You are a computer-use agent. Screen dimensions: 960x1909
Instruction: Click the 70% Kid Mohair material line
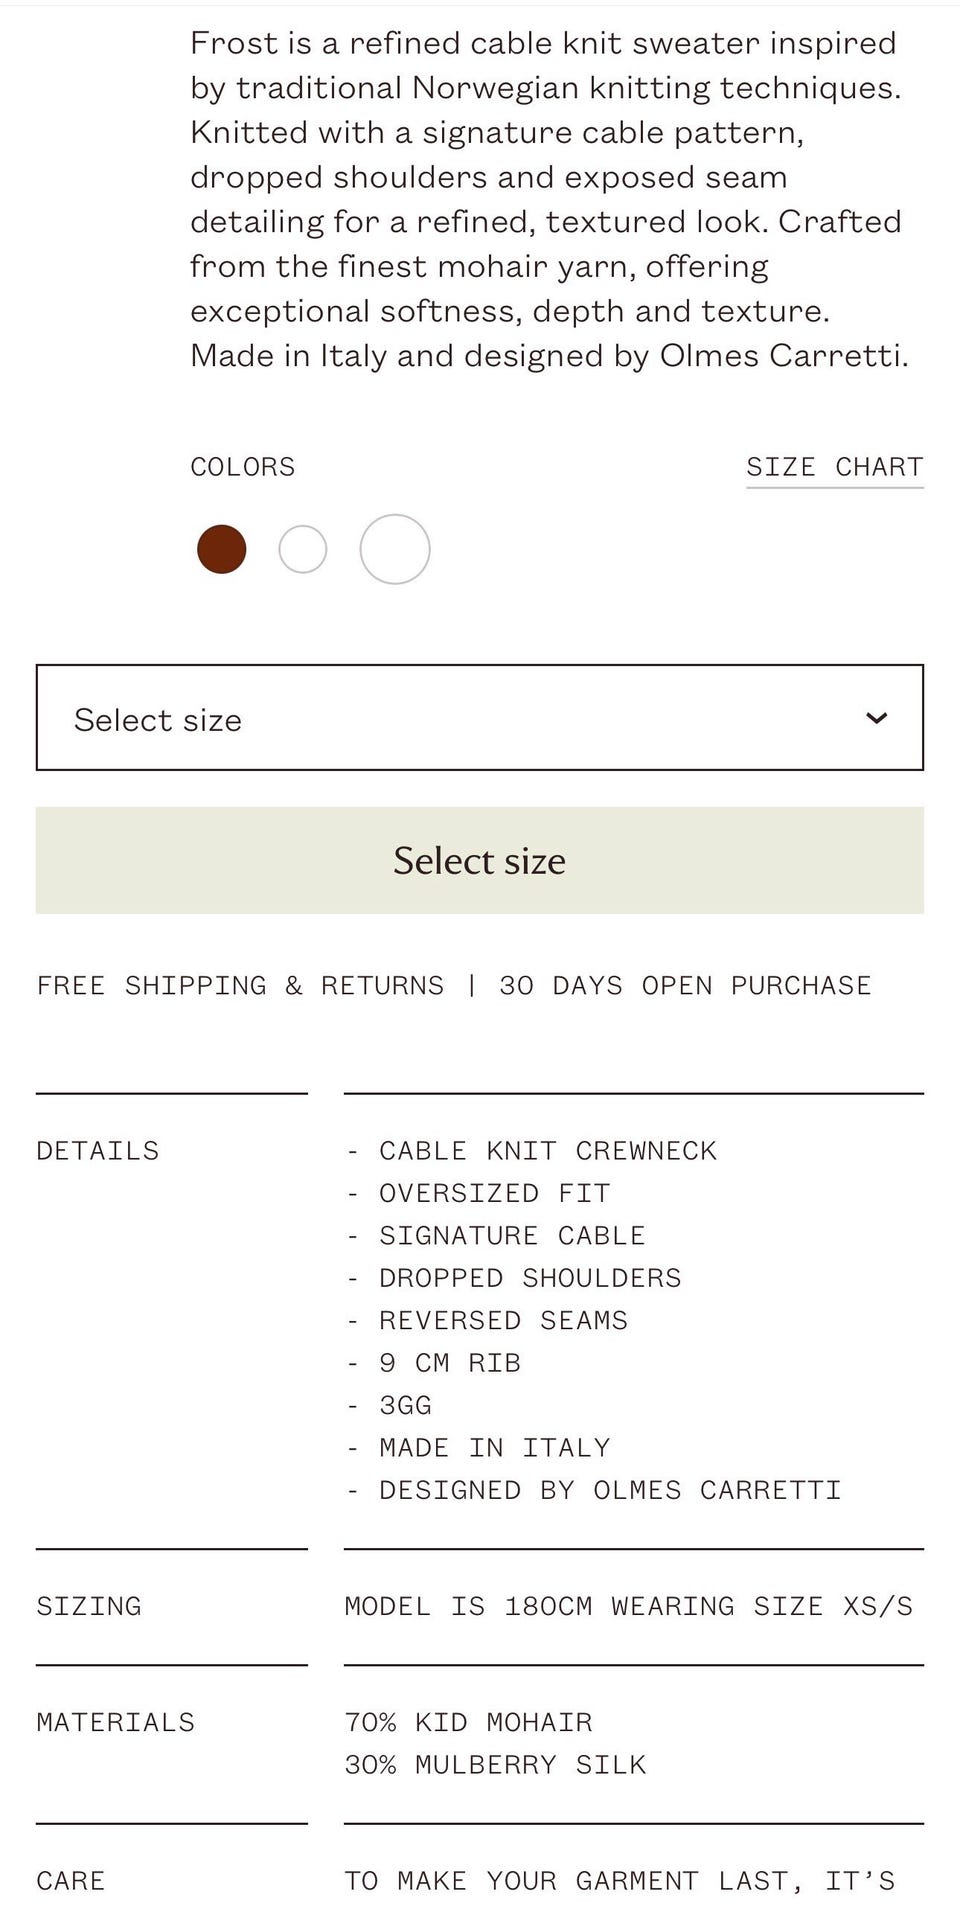click(x=469, y=1722)
